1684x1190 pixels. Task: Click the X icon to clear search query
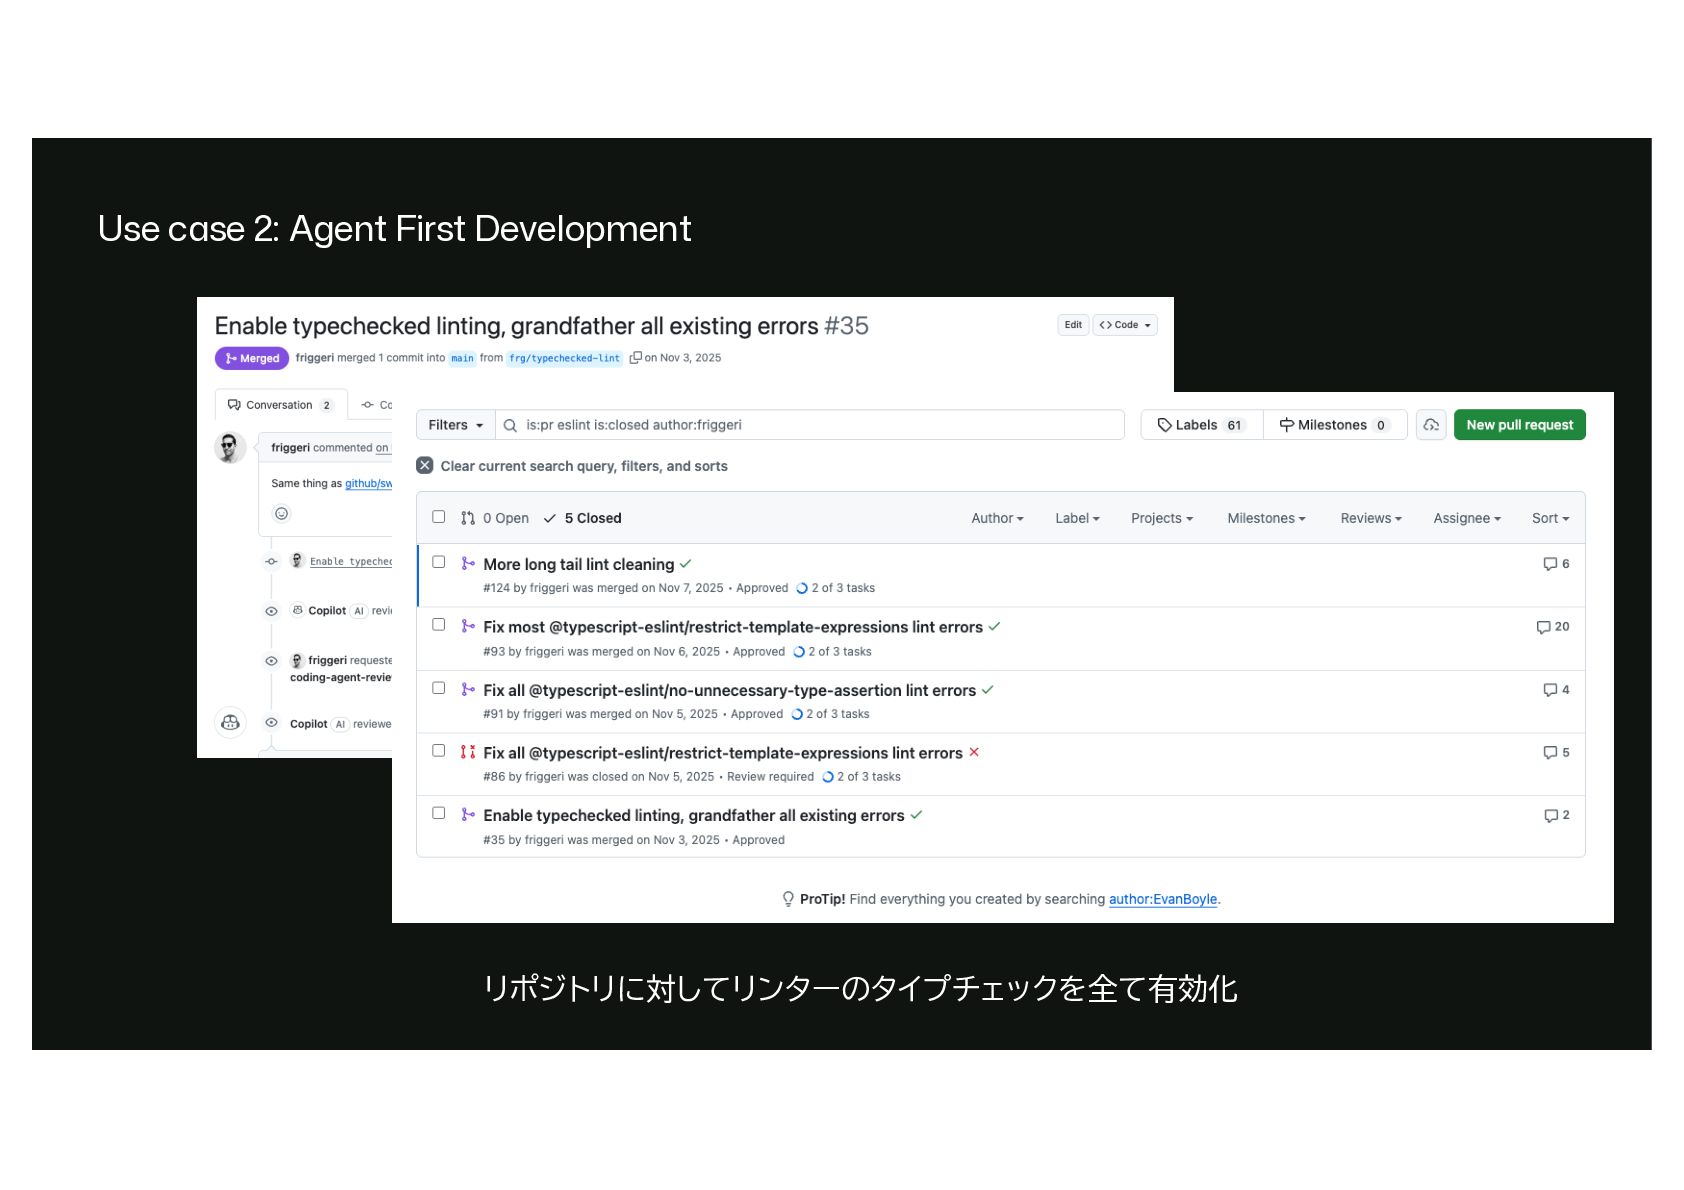click(x=425, y=466)
